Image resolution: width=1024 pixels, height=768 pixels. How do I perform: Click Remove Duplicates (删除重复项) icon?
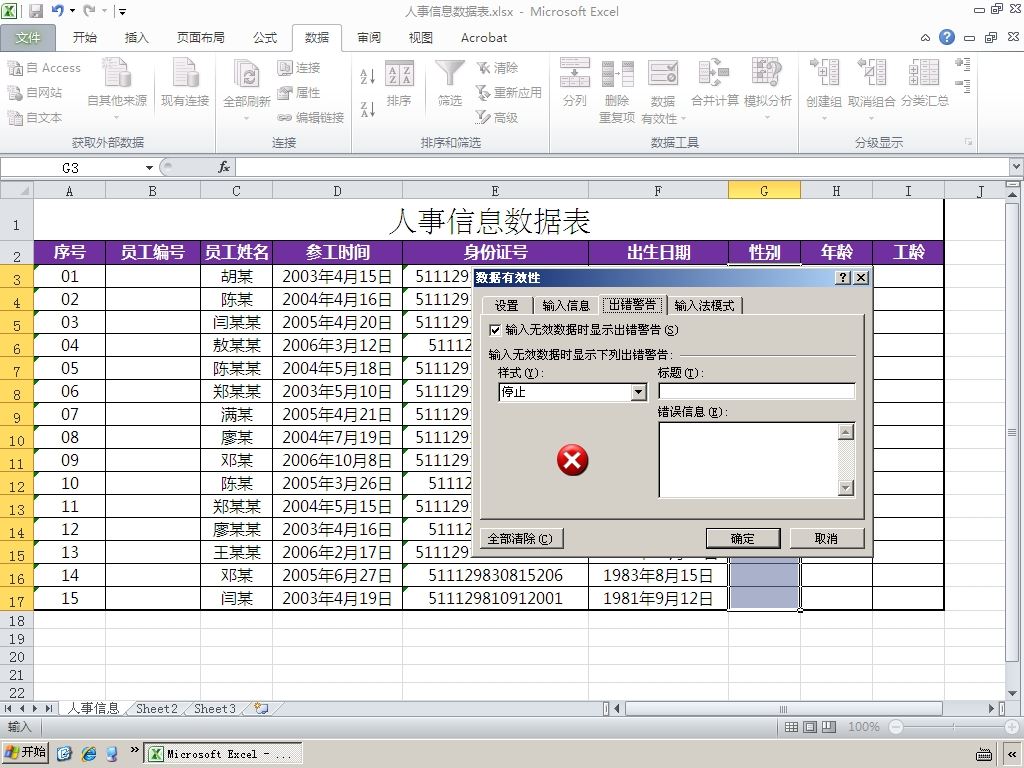617,74
